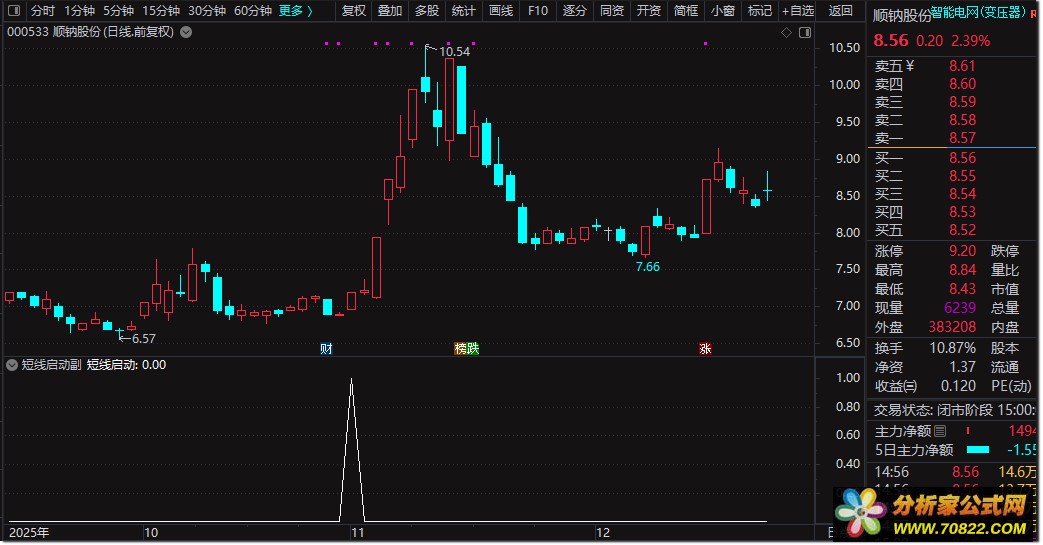
Task: Select the 30分钟 period tab
Action: (x=207, y=11)
